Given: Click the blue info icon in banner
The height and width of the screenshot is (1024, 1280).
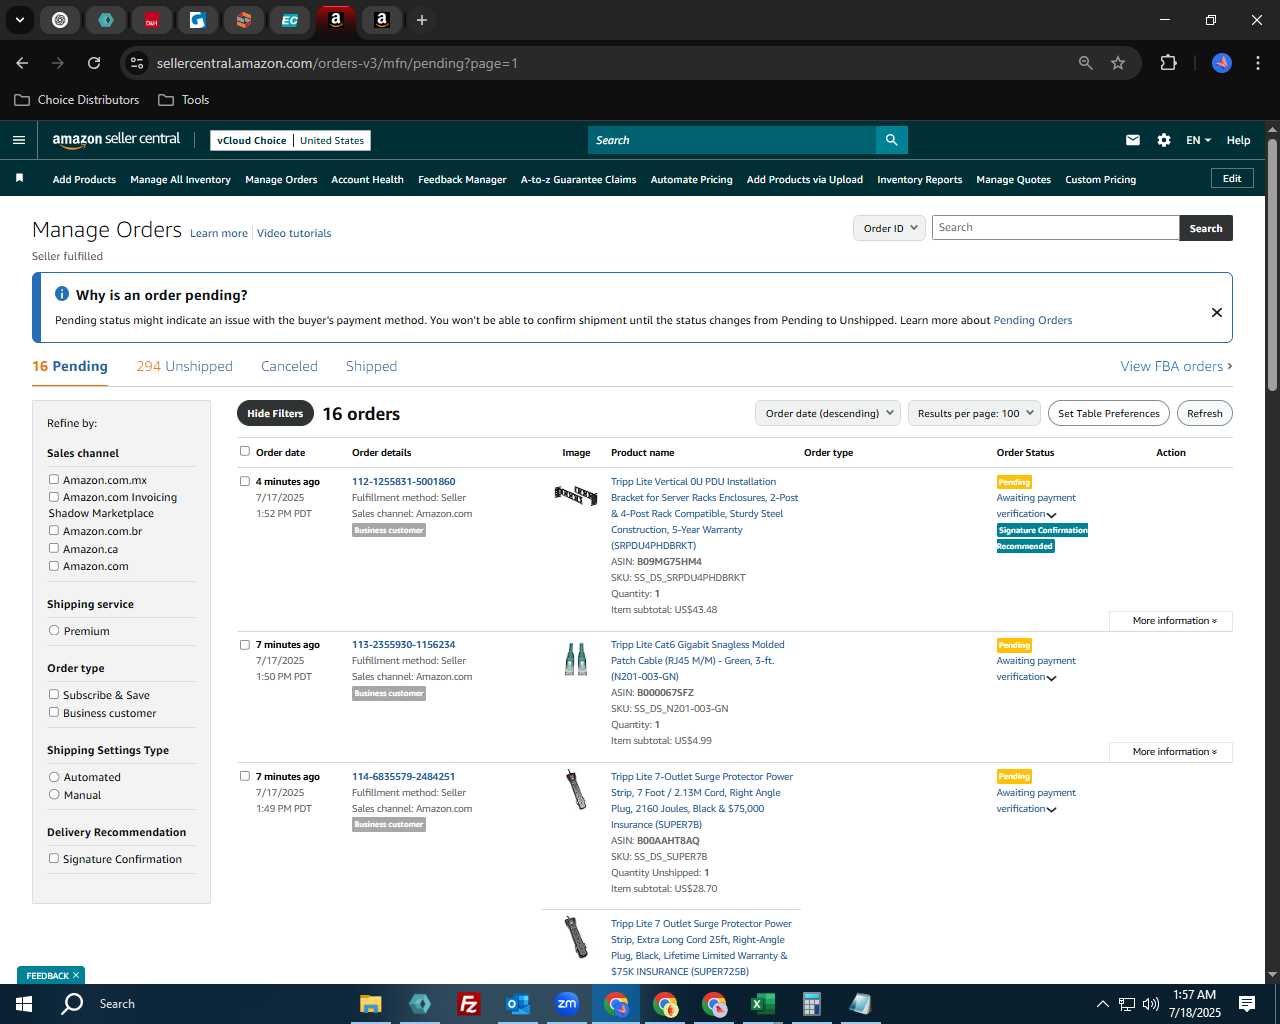Looking at the screenshot, I should [x=62, y=294].
